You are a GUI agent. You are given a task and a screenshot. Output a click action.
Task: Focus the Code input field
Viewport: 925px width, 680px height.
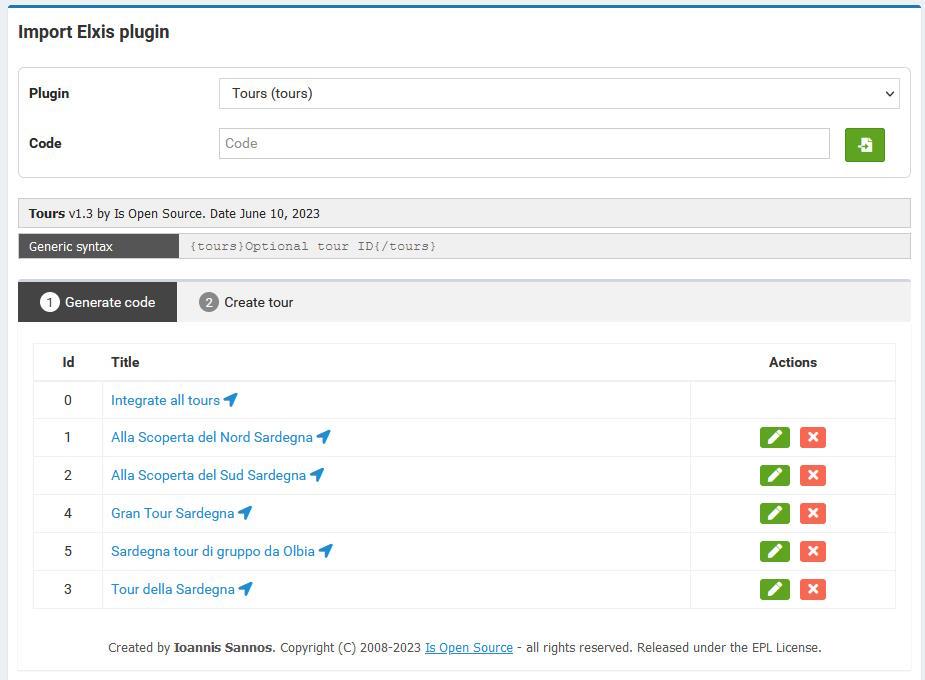click(524, 143)
